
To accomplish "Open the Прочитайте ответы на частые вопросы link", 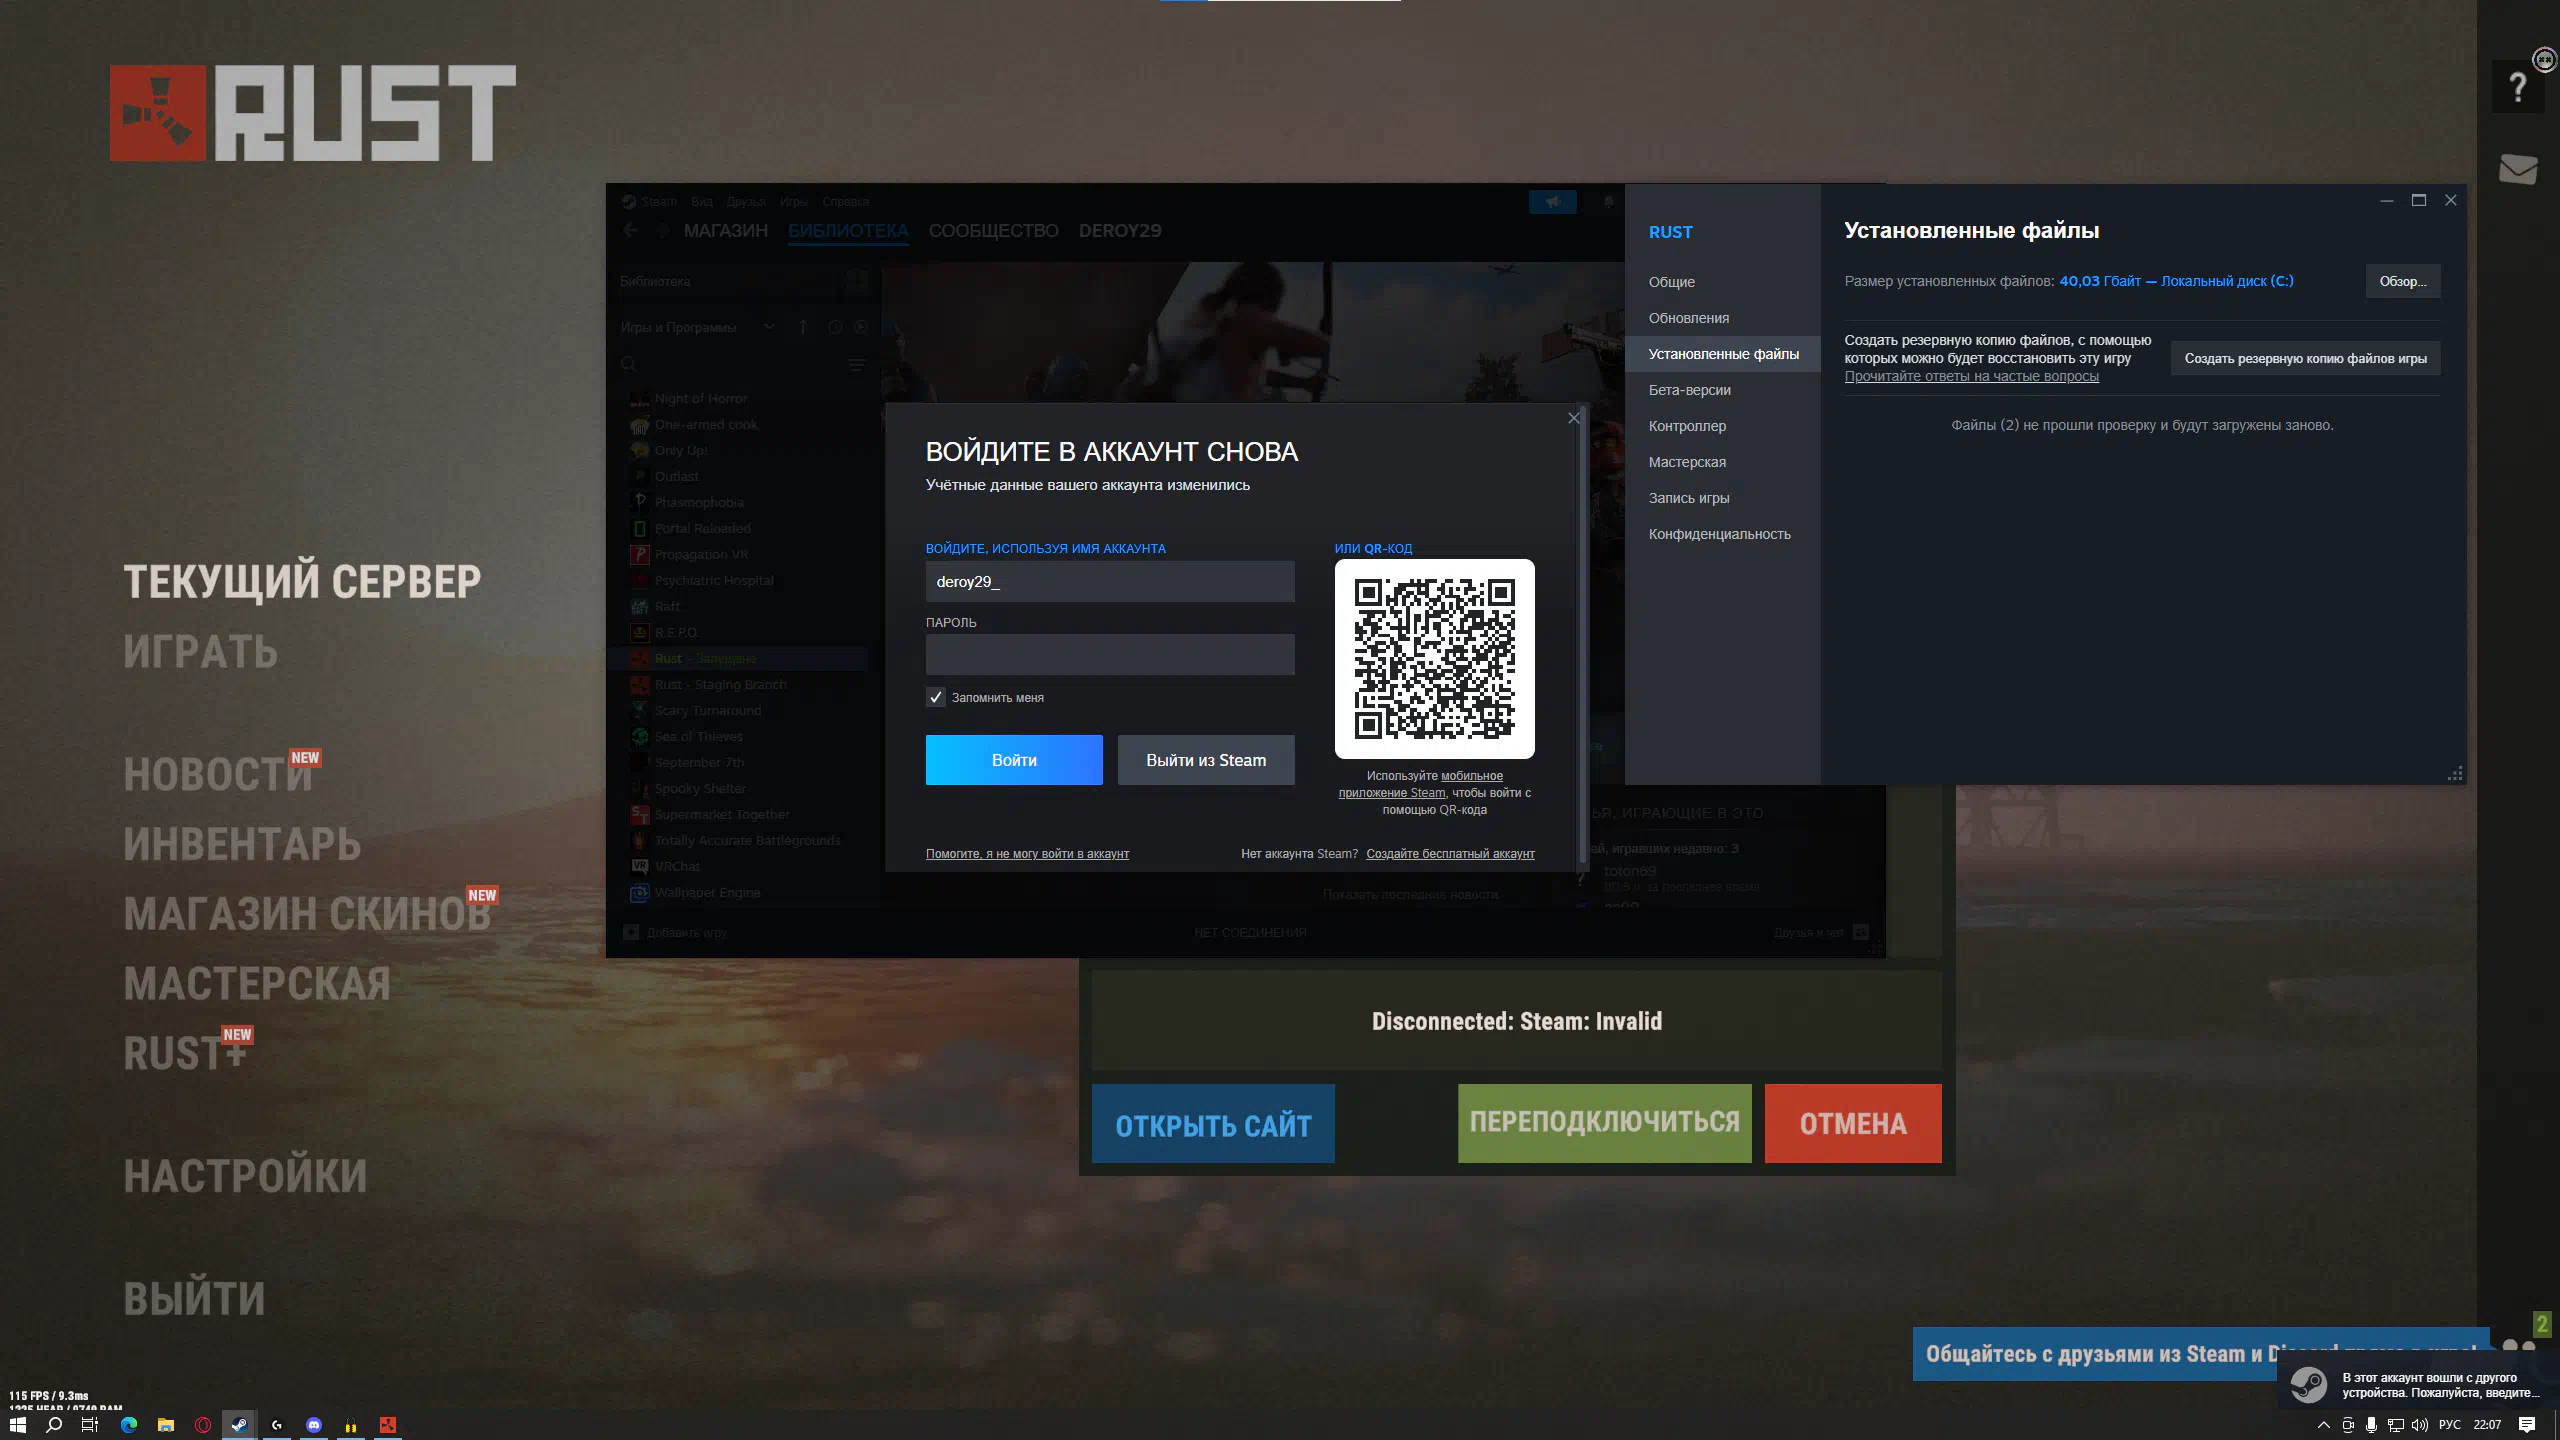I will pyautogui.click(x=1971, y=377).
